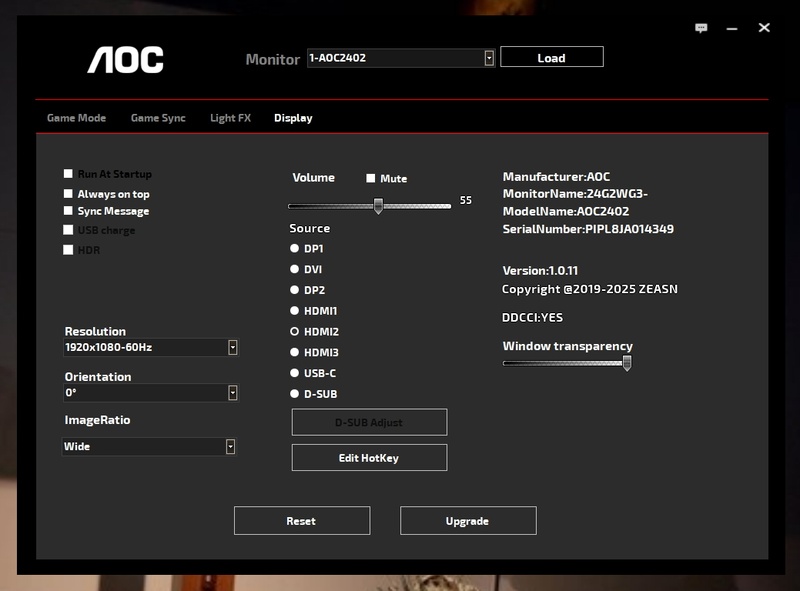This screenshot has width=800, height=591.
Task: Enable Run At Startup checkbox
Action: [68, 174]
